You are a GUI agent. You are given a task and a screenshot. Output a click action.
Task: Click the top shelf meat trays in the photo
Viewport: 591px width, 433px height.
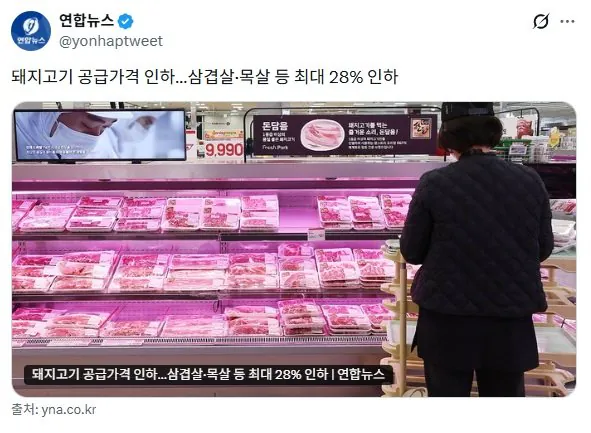tap(211, 213)
